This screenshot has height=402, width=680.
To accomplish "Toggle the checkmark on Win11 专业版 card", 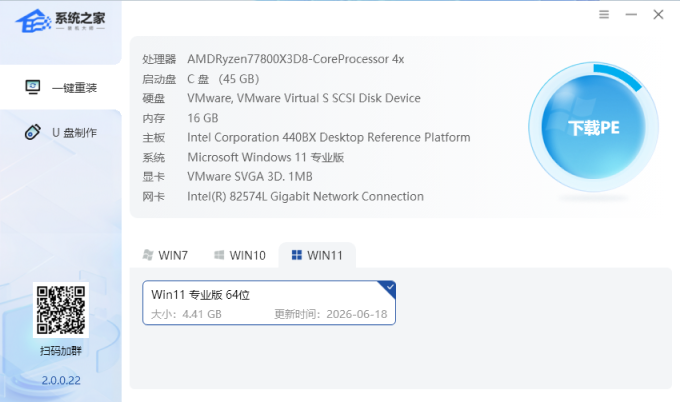I will (389, 287).
